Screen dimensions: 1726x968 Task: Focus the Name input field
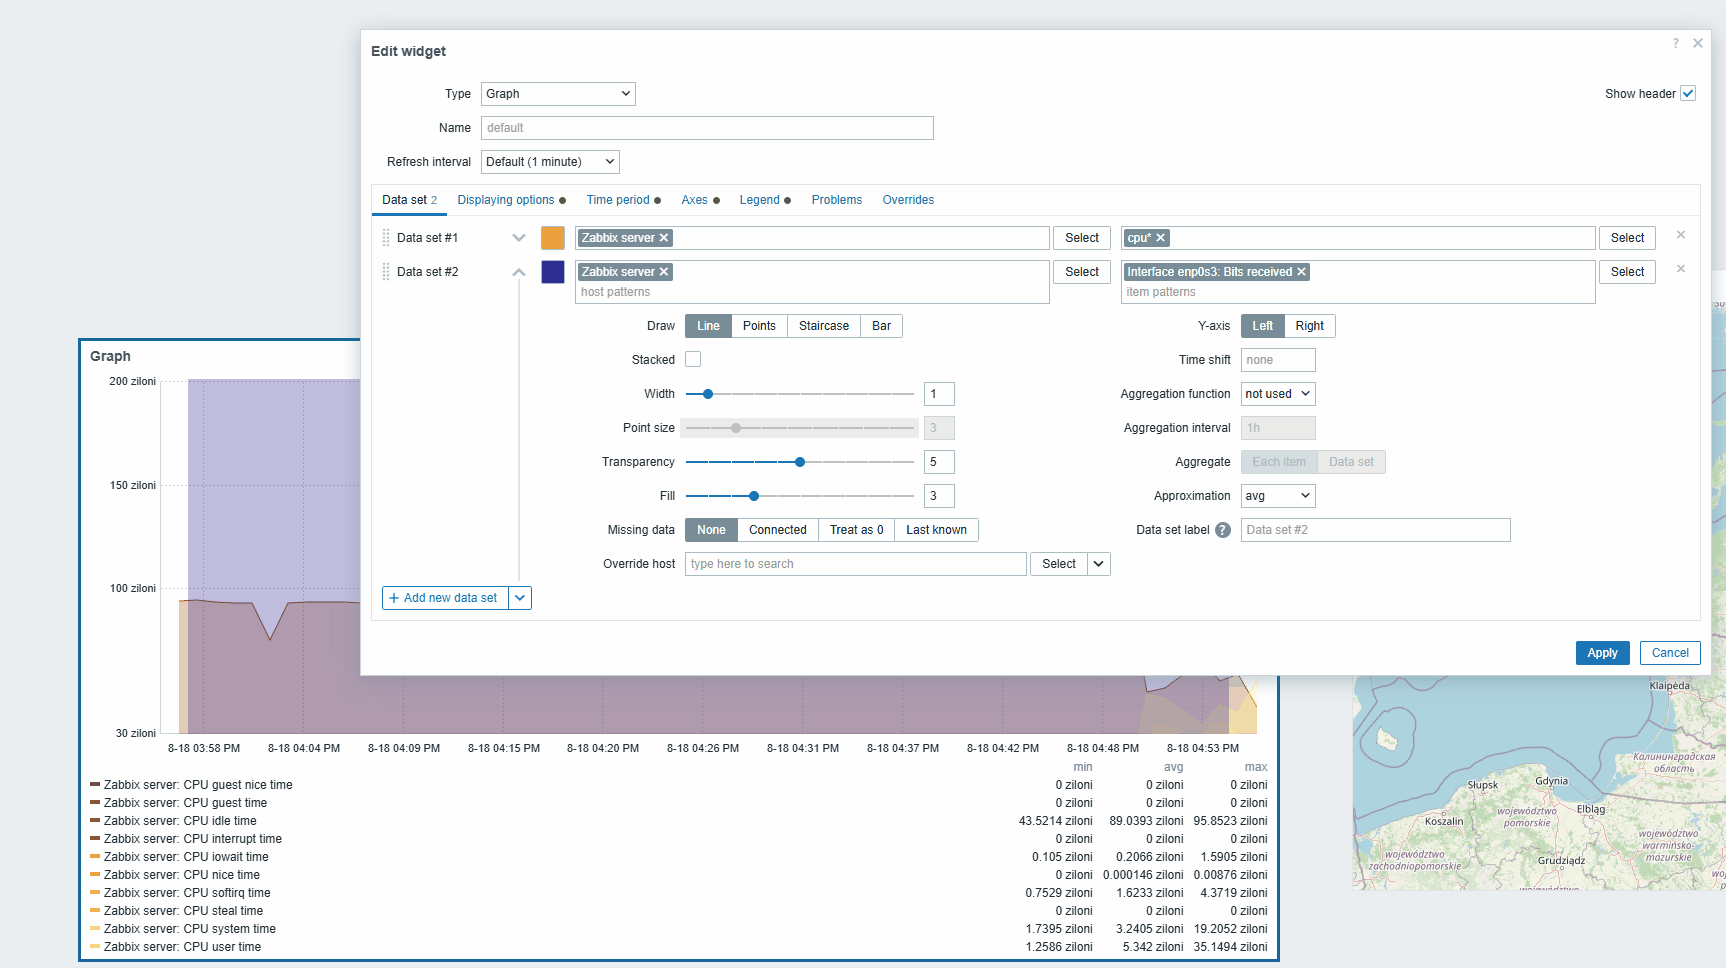click(x=707, y=128)
